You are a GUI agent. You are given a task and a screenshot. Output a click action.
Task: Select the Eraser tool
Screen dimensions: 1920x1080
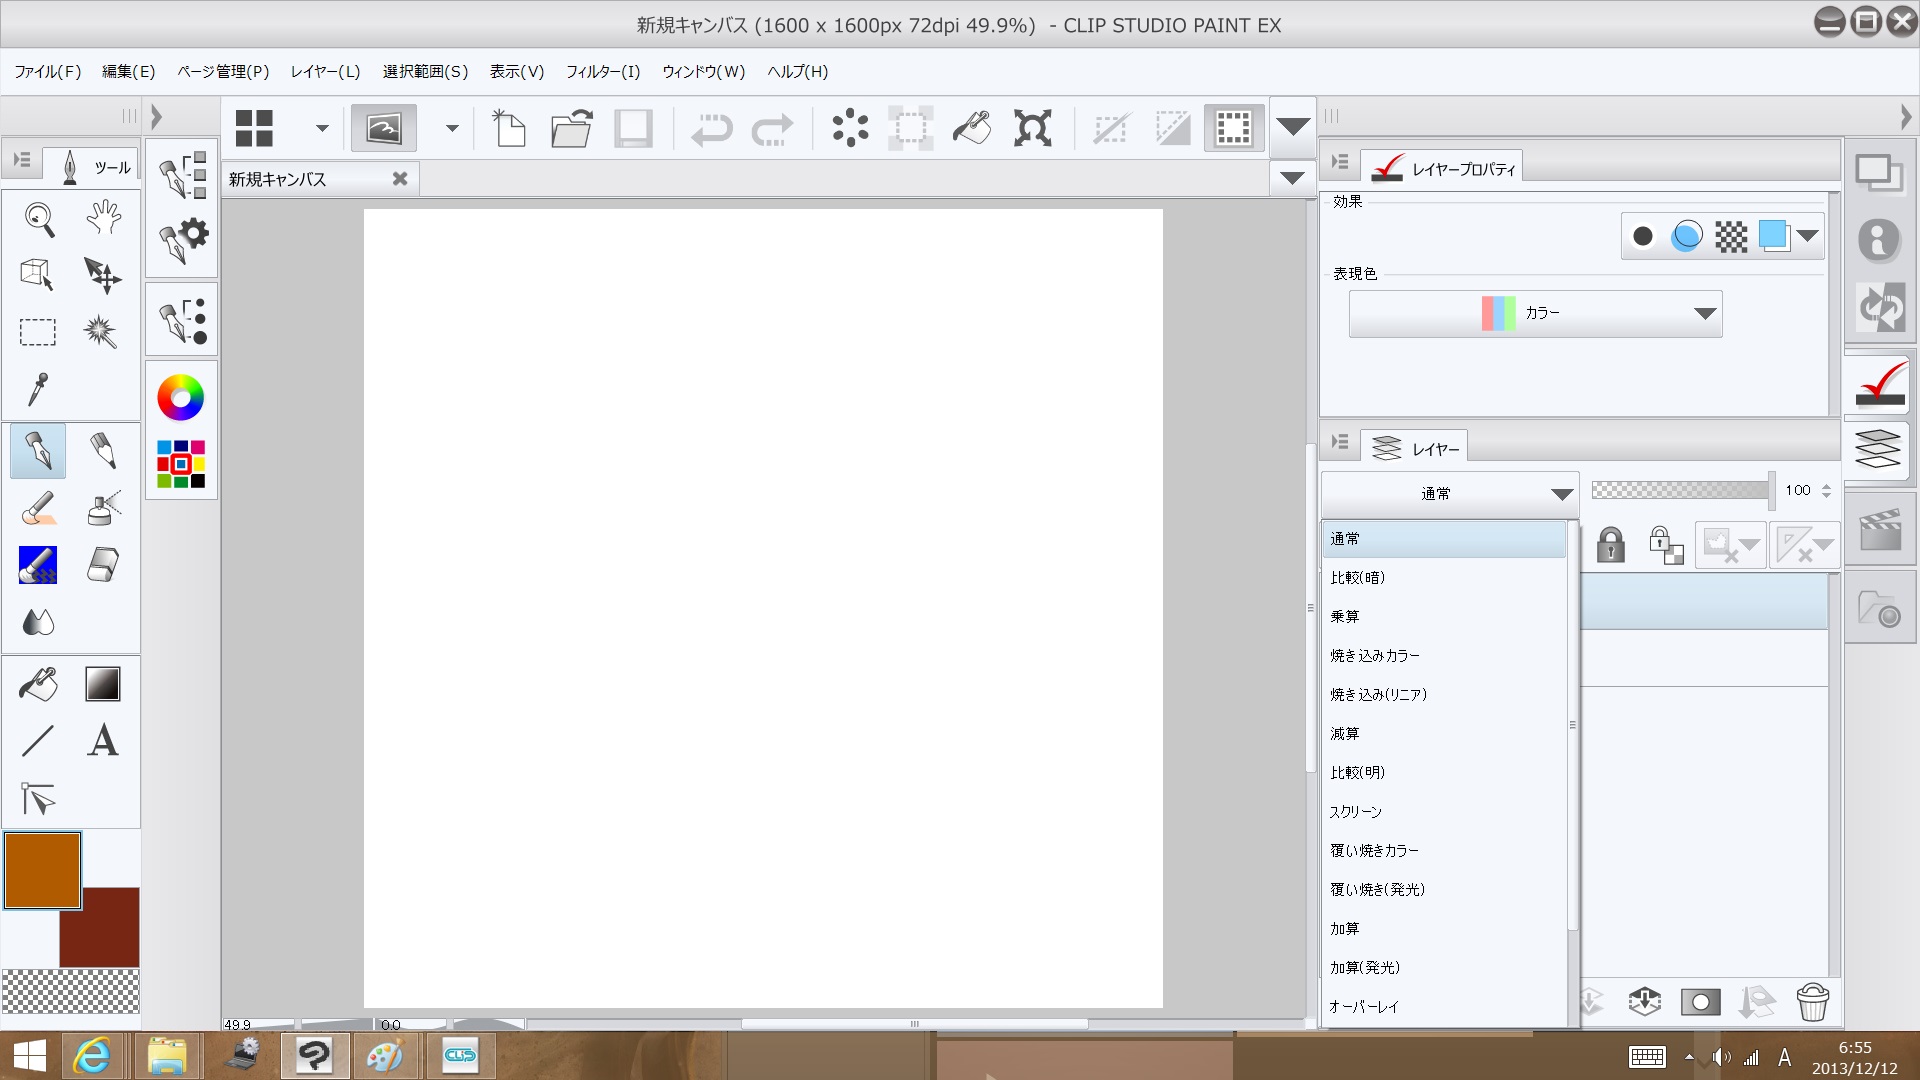click(x=102, y=565)
